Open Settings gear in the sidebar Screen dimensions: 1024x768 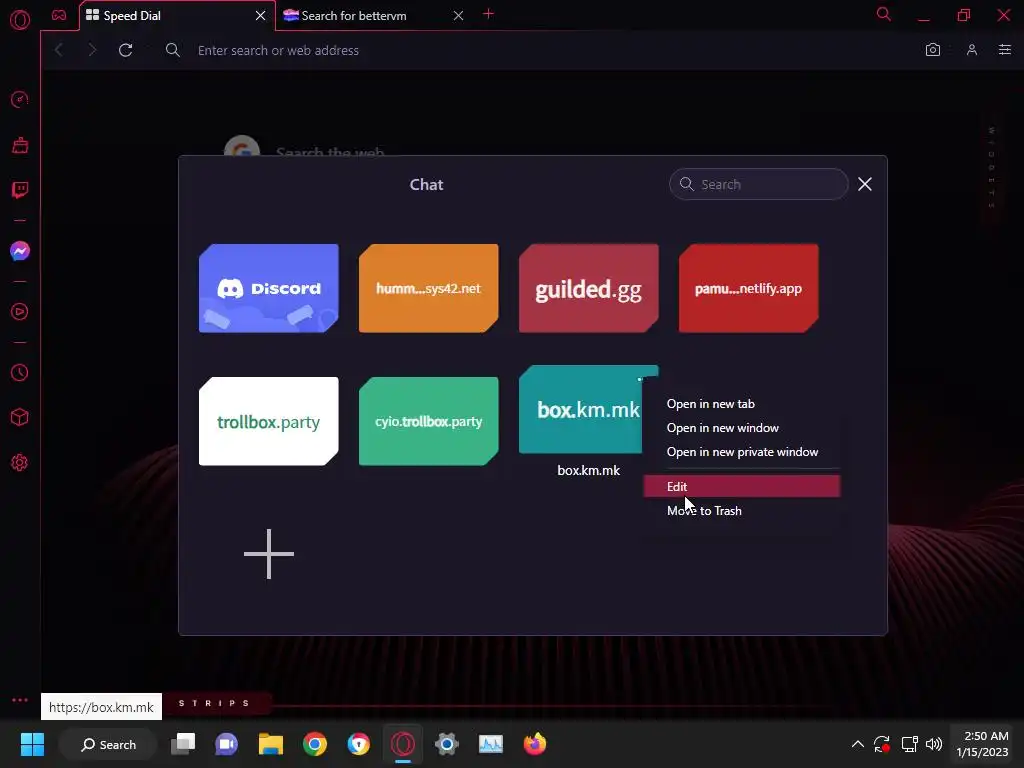(20, 462)
